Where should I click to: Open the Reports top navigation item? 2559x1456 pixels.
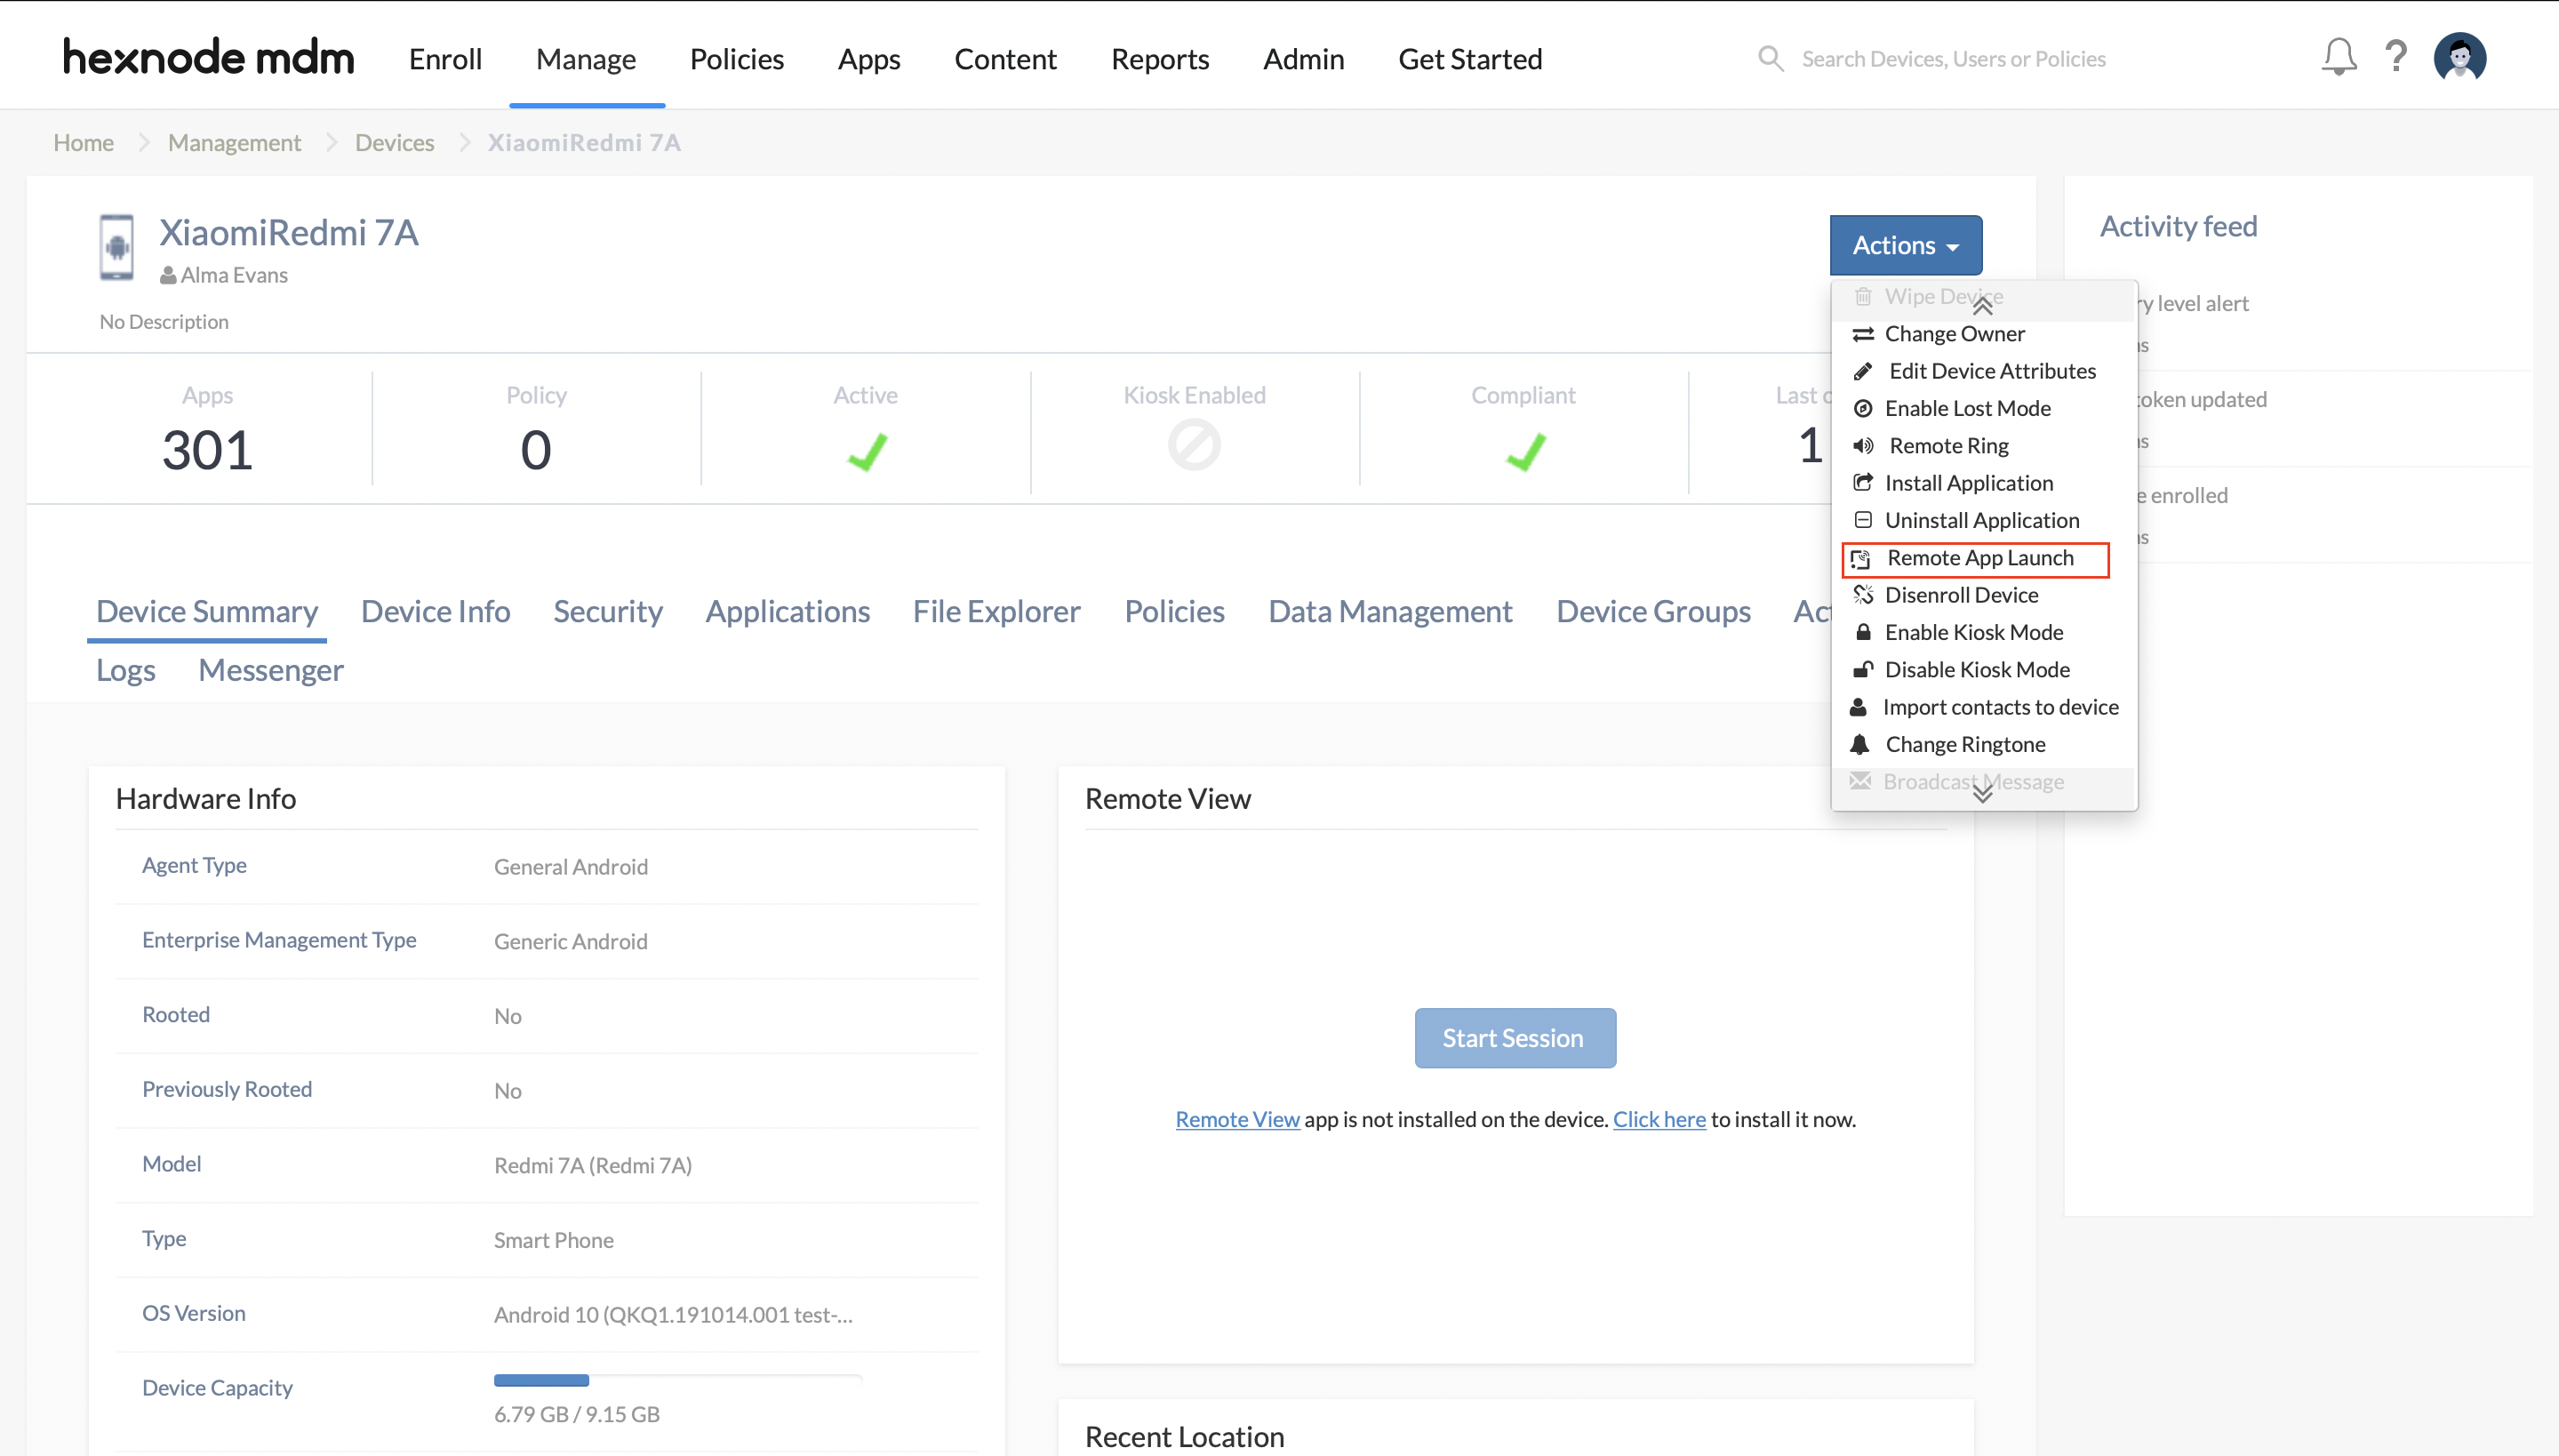[1160, 59]
